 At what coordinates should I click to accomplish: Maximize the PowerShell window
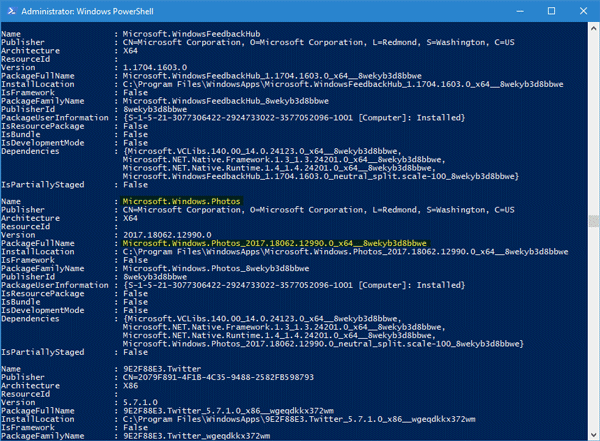[x=551, y=11]
